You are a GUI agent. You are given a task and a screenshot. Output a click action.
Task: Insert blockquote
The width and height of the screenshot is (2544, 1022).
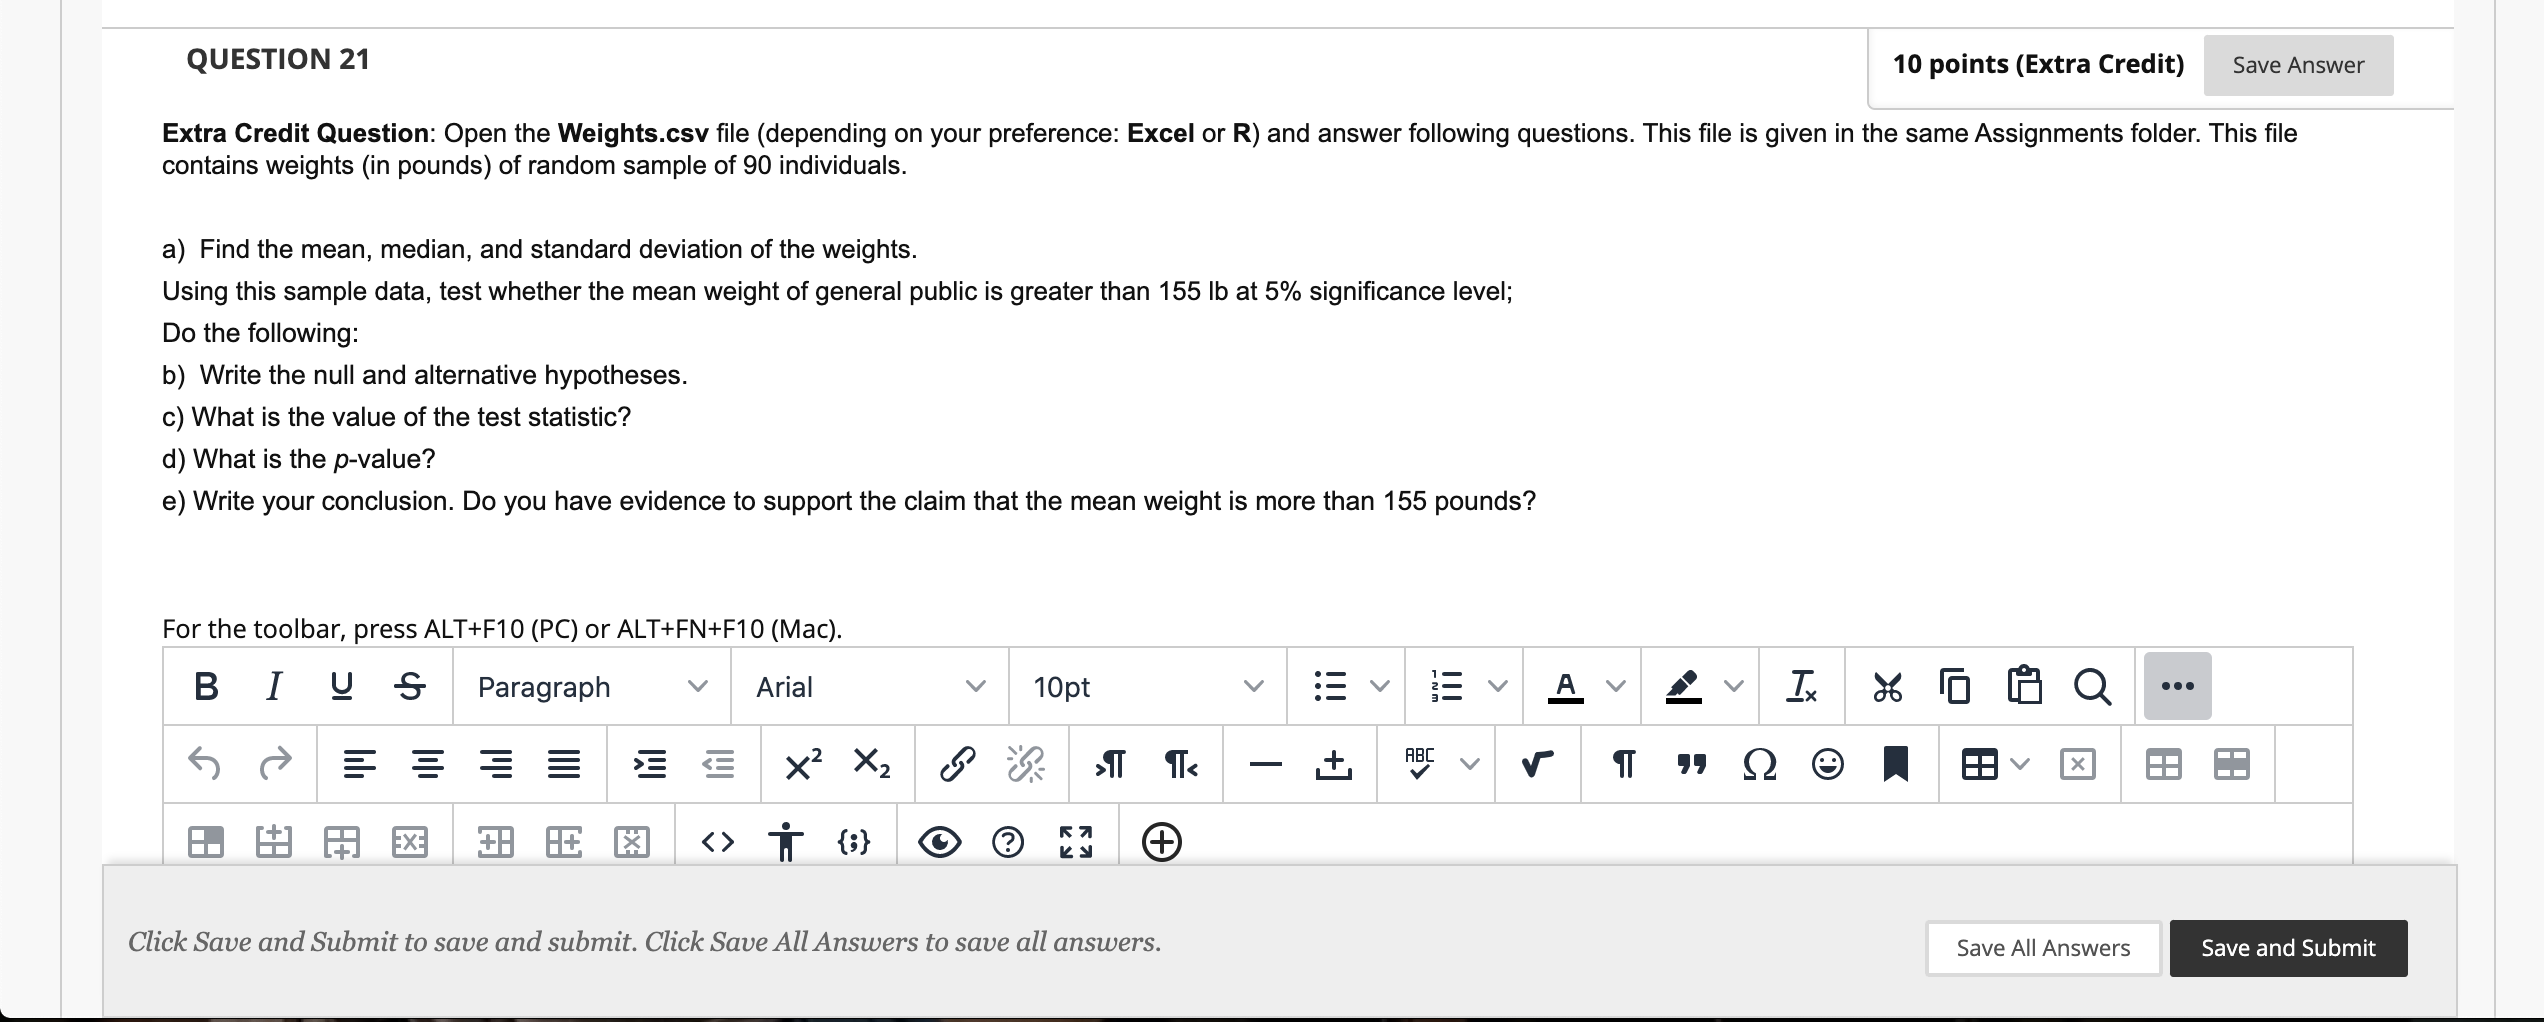click(1692, 765)
